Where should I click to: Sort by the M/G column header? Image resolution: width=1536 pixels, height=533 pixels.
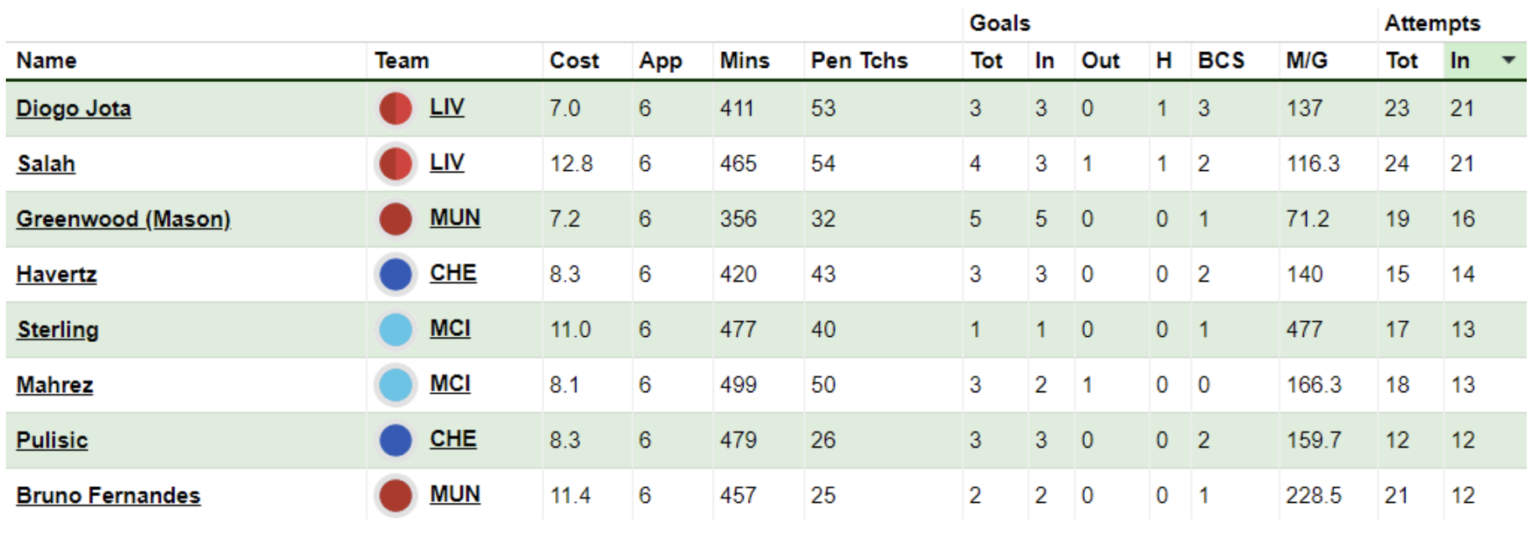1306,61
